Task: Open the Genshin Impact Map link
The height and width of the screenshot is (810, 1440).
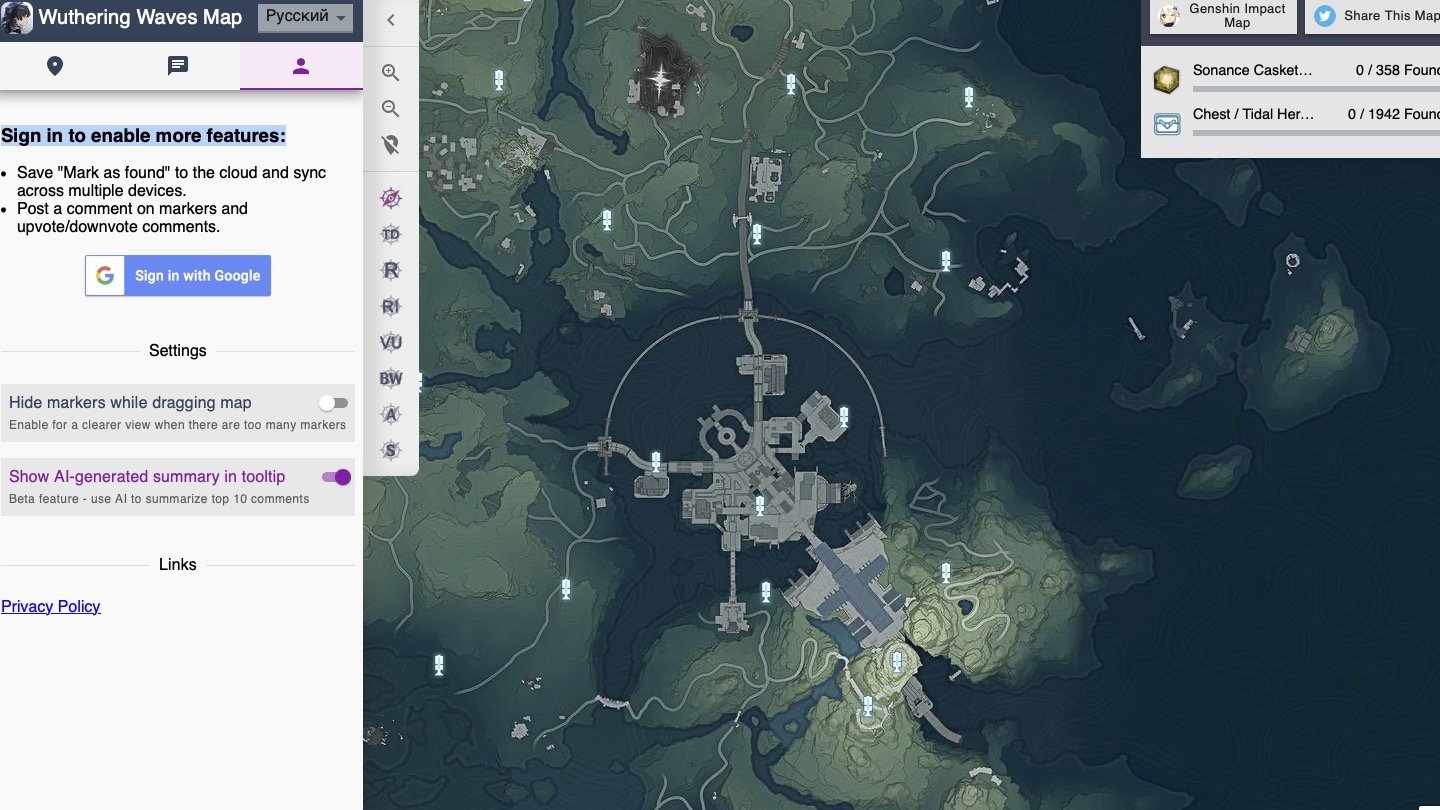Action: pos(1223,16)
